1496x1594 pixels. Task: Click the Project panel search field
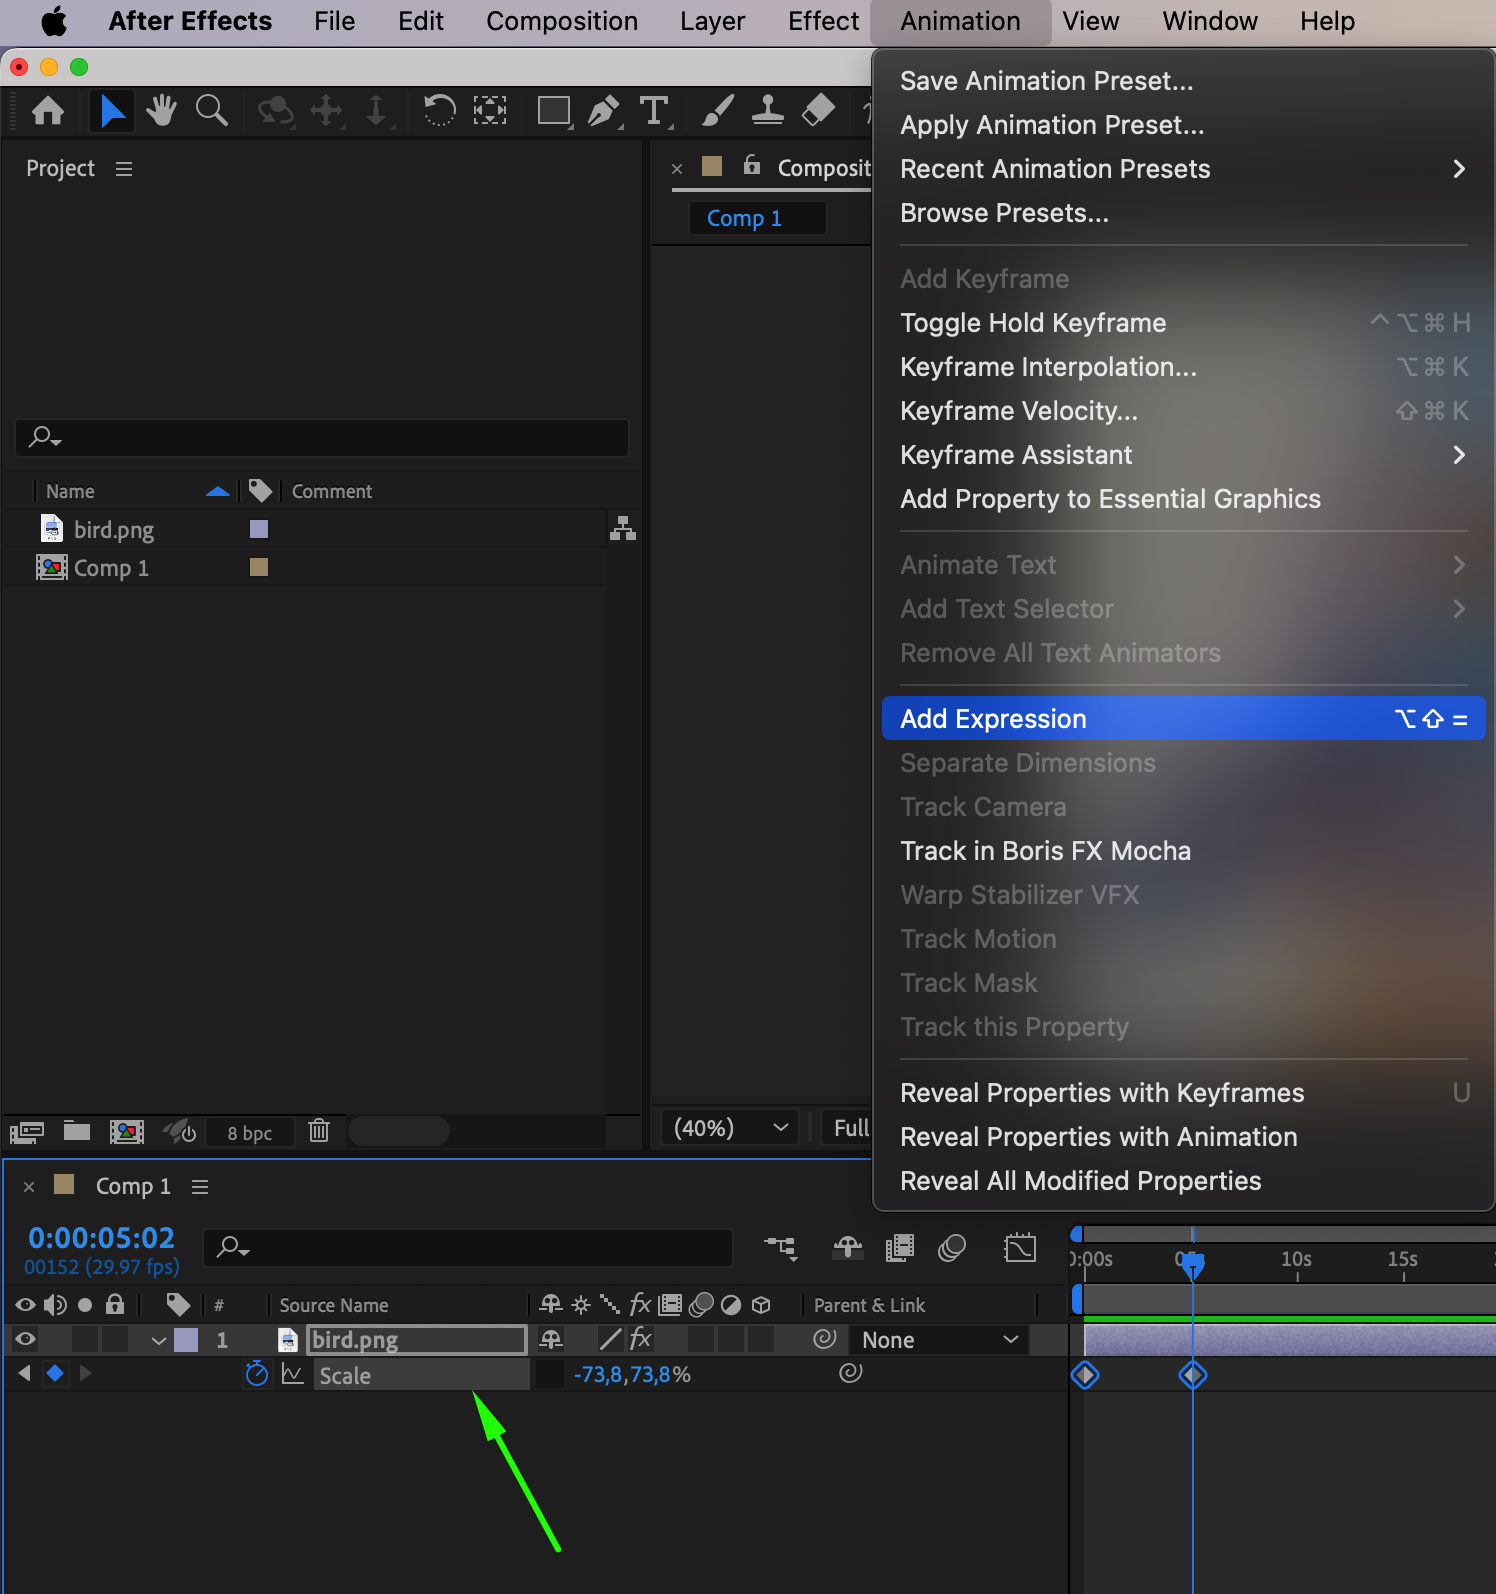pos(322,437)
